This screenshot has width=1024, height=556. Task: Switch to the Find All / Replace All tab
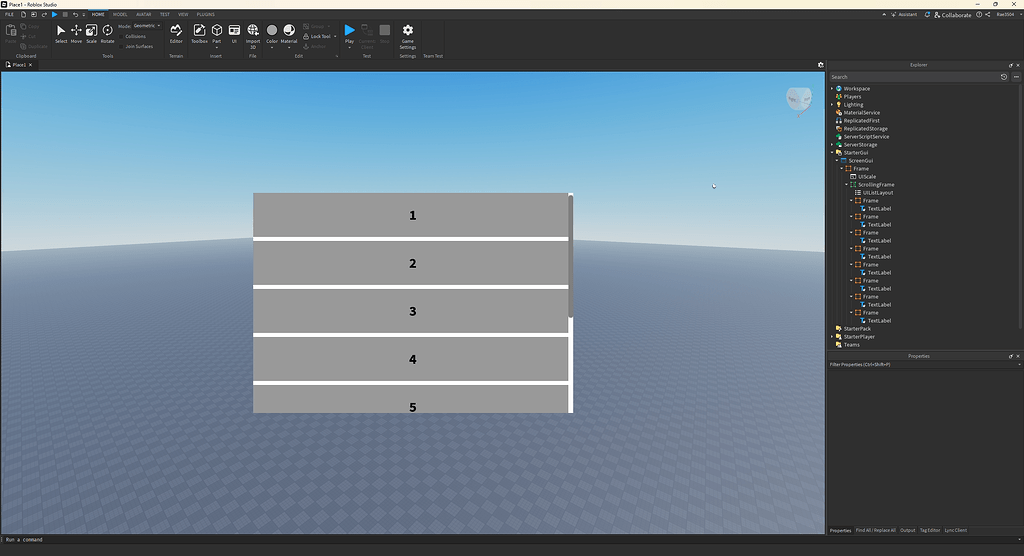(876, 531)
